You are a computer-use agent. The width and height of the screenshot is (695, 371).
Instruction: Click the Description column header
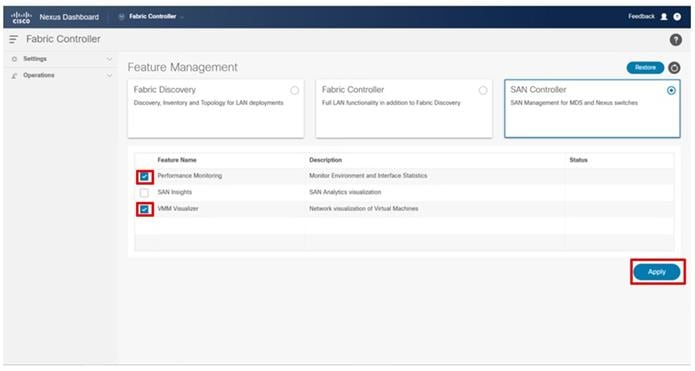(x=325, y=160)
